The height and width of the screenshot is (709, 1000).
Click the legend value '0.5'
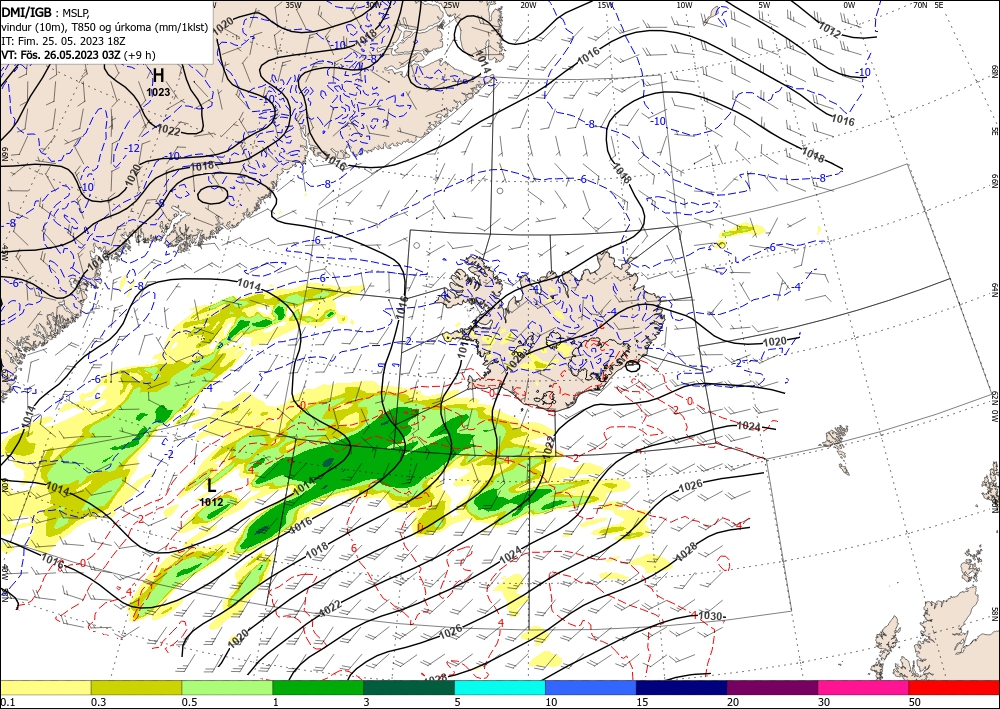(x=189, y=702)
